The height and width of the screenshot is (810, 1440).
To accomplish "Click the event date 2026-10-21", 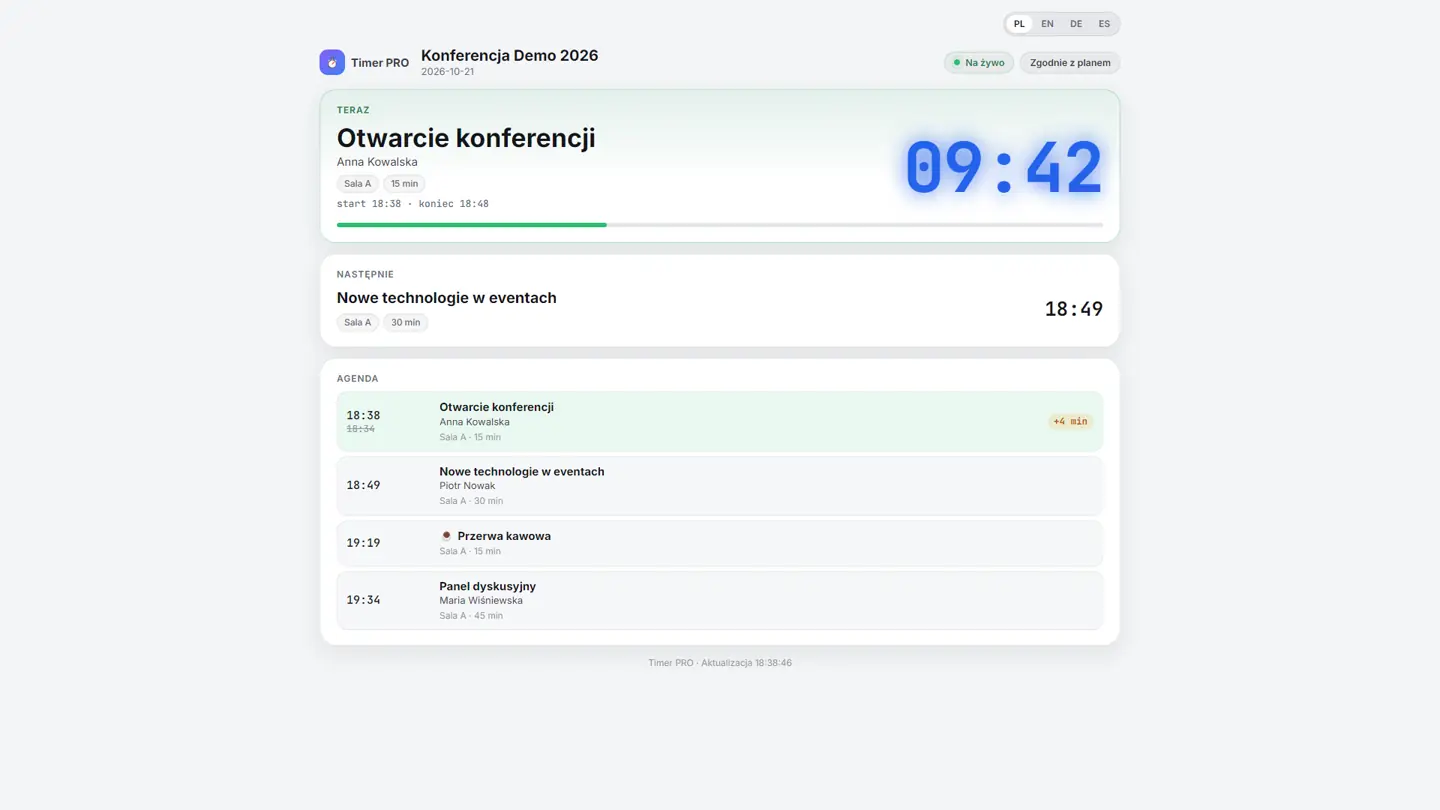I will coord(447,72).
